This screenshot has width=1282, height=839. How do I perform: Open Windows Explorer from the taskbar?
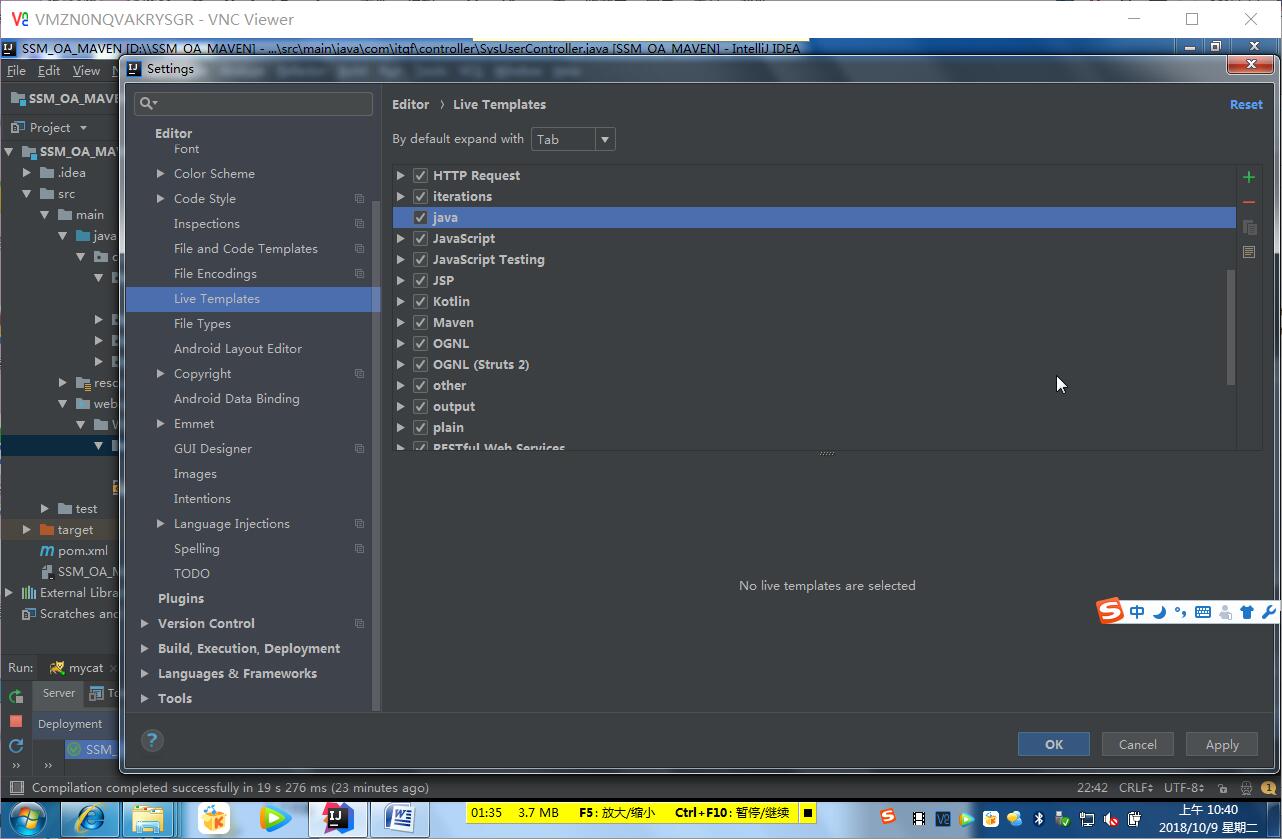click(148, 820)
